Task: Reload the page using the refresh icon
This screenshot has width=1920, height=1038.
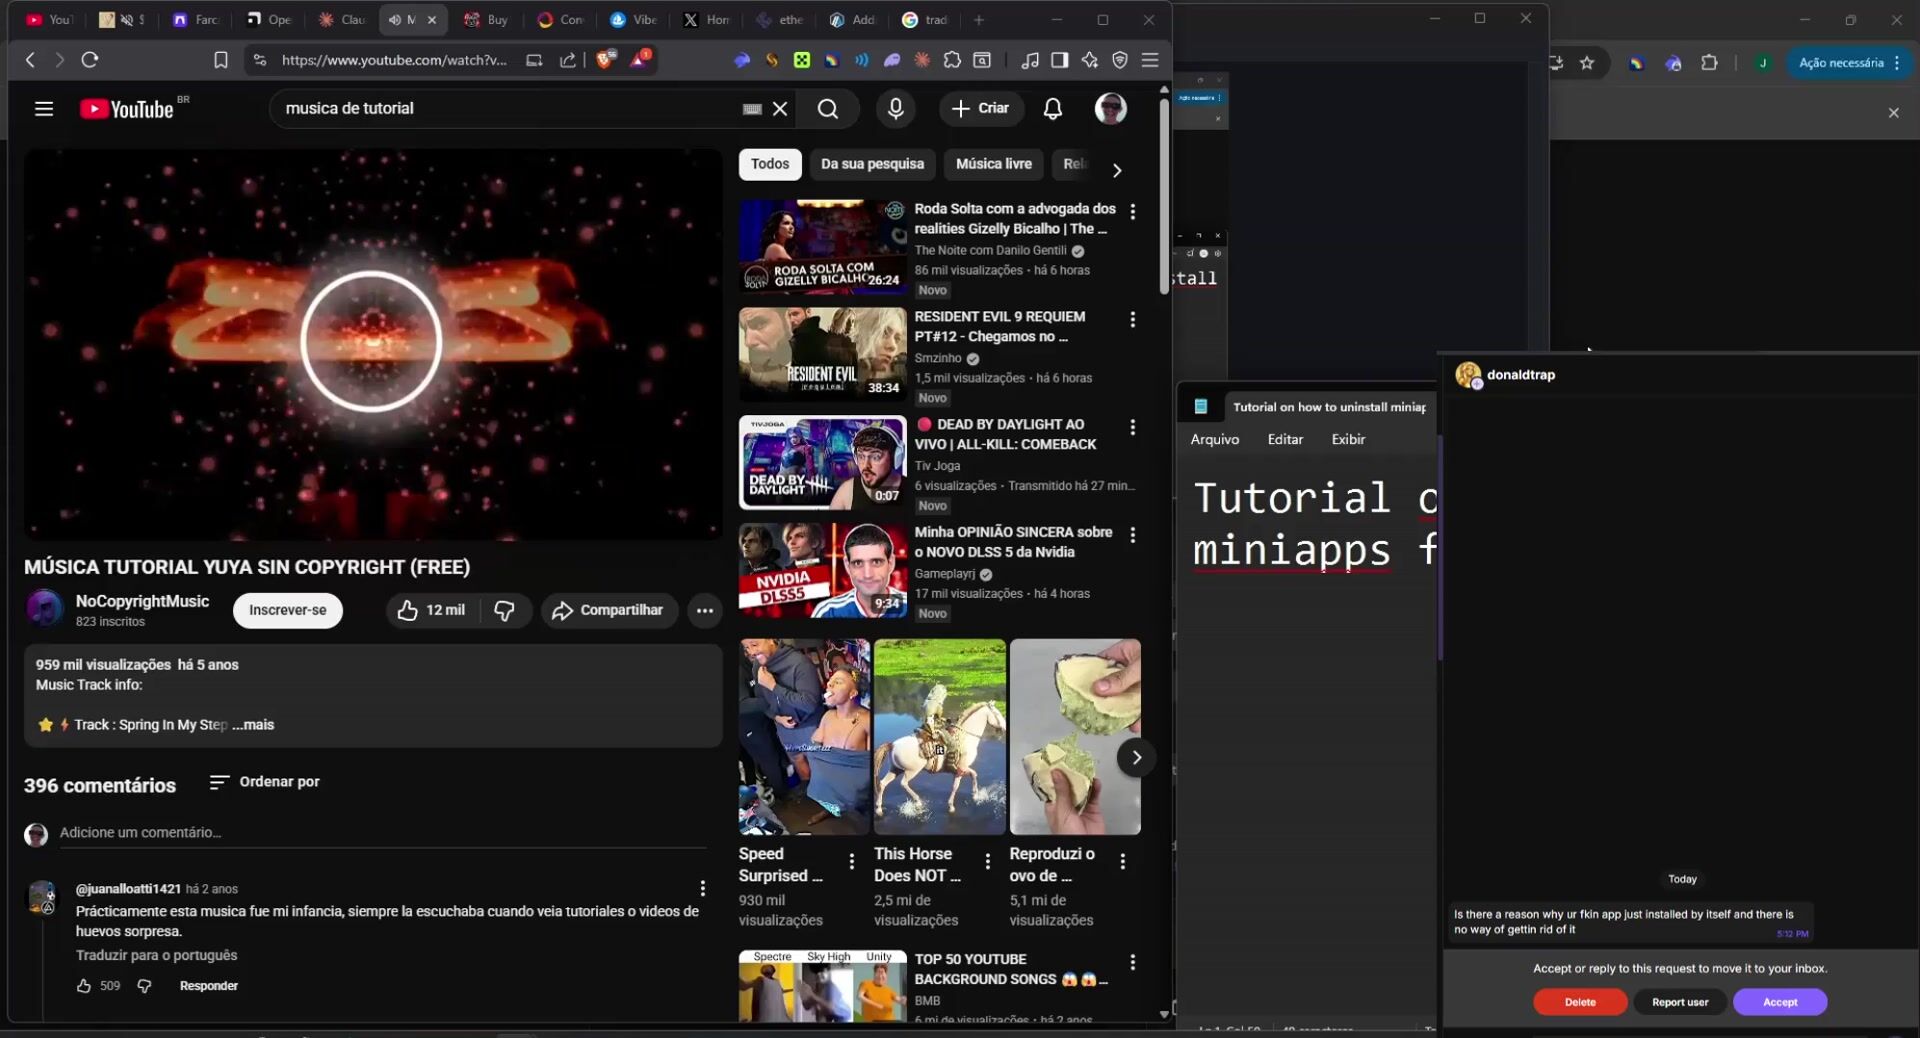Action: click(x=90, y=60)
